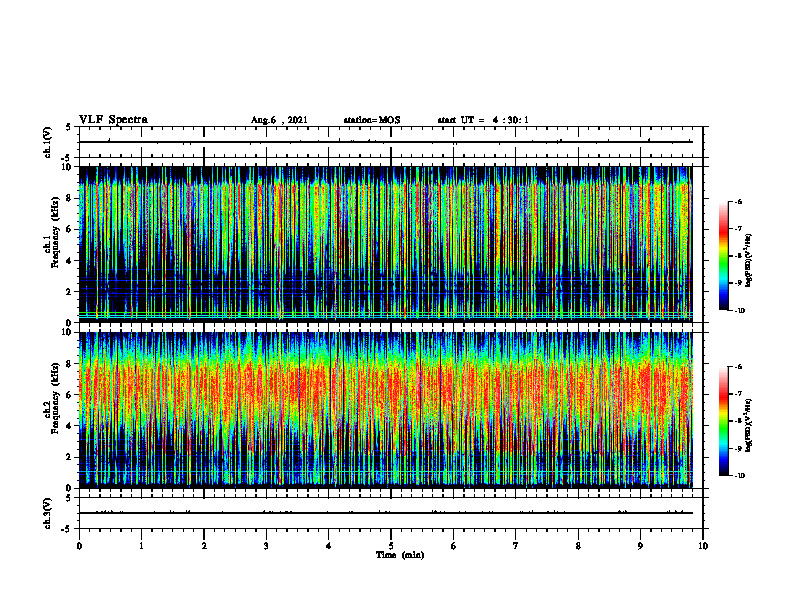Click the ch.1 voltage waveform trace
Viewport: 792px width, 612px height.
(x=385, y=142)
